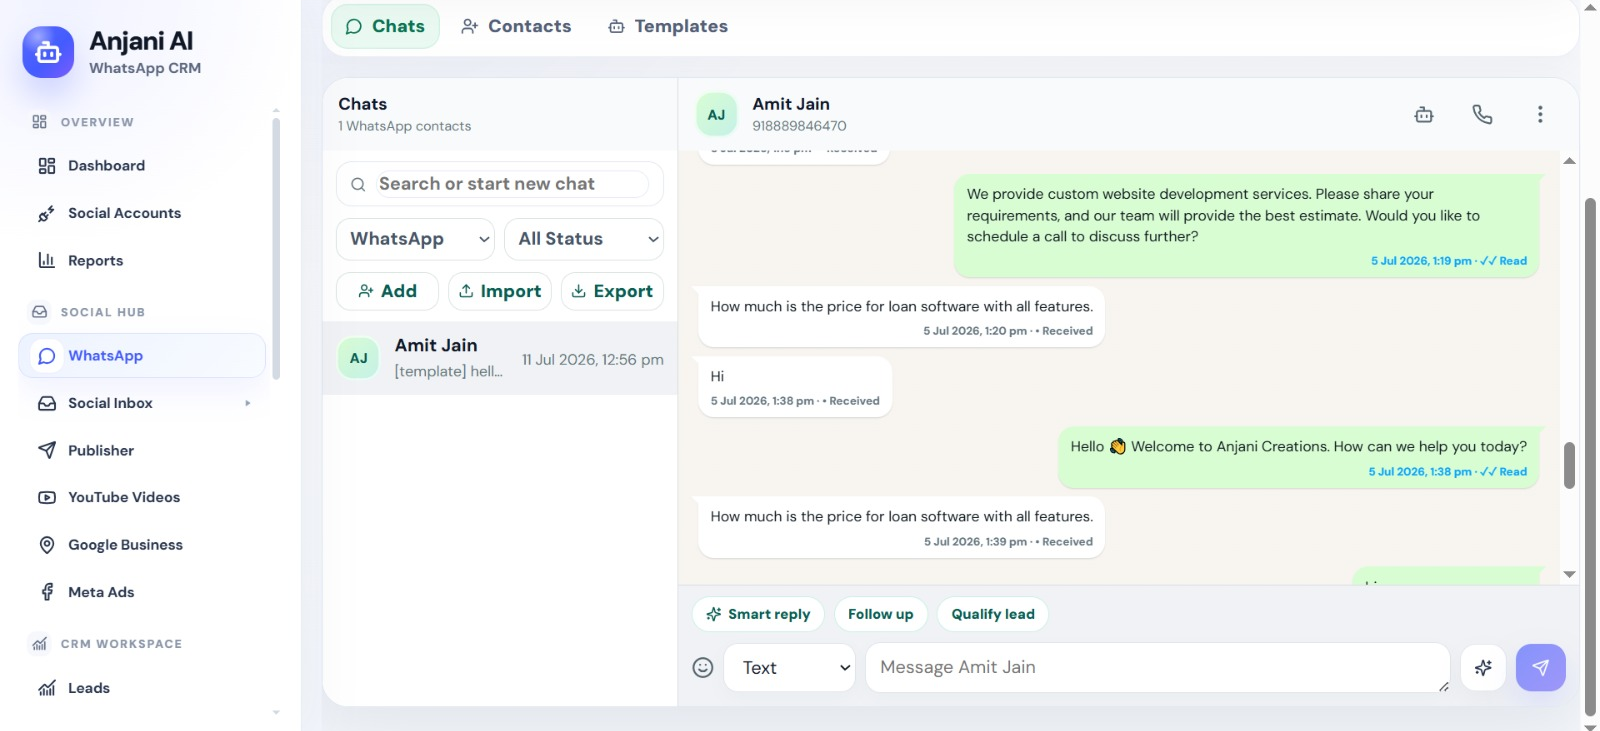Click the Import button

tap(500, 291)
